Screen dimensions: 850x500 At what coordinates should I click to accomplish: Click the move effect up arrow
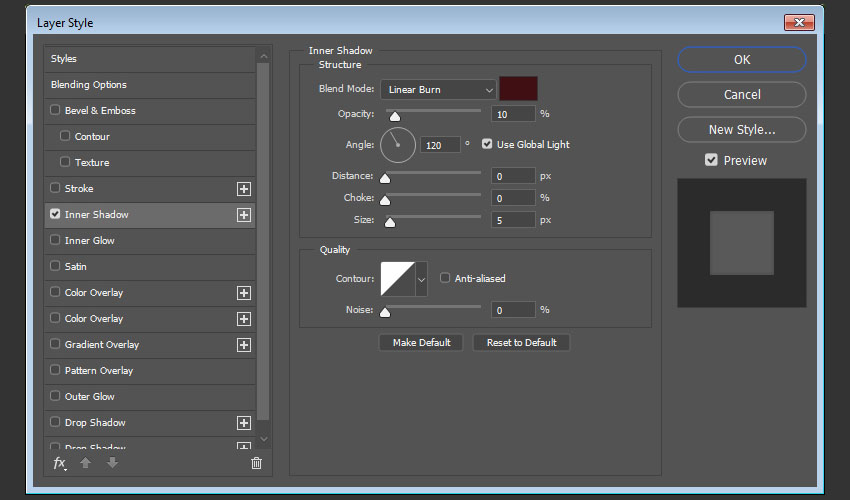pos(86,463)
